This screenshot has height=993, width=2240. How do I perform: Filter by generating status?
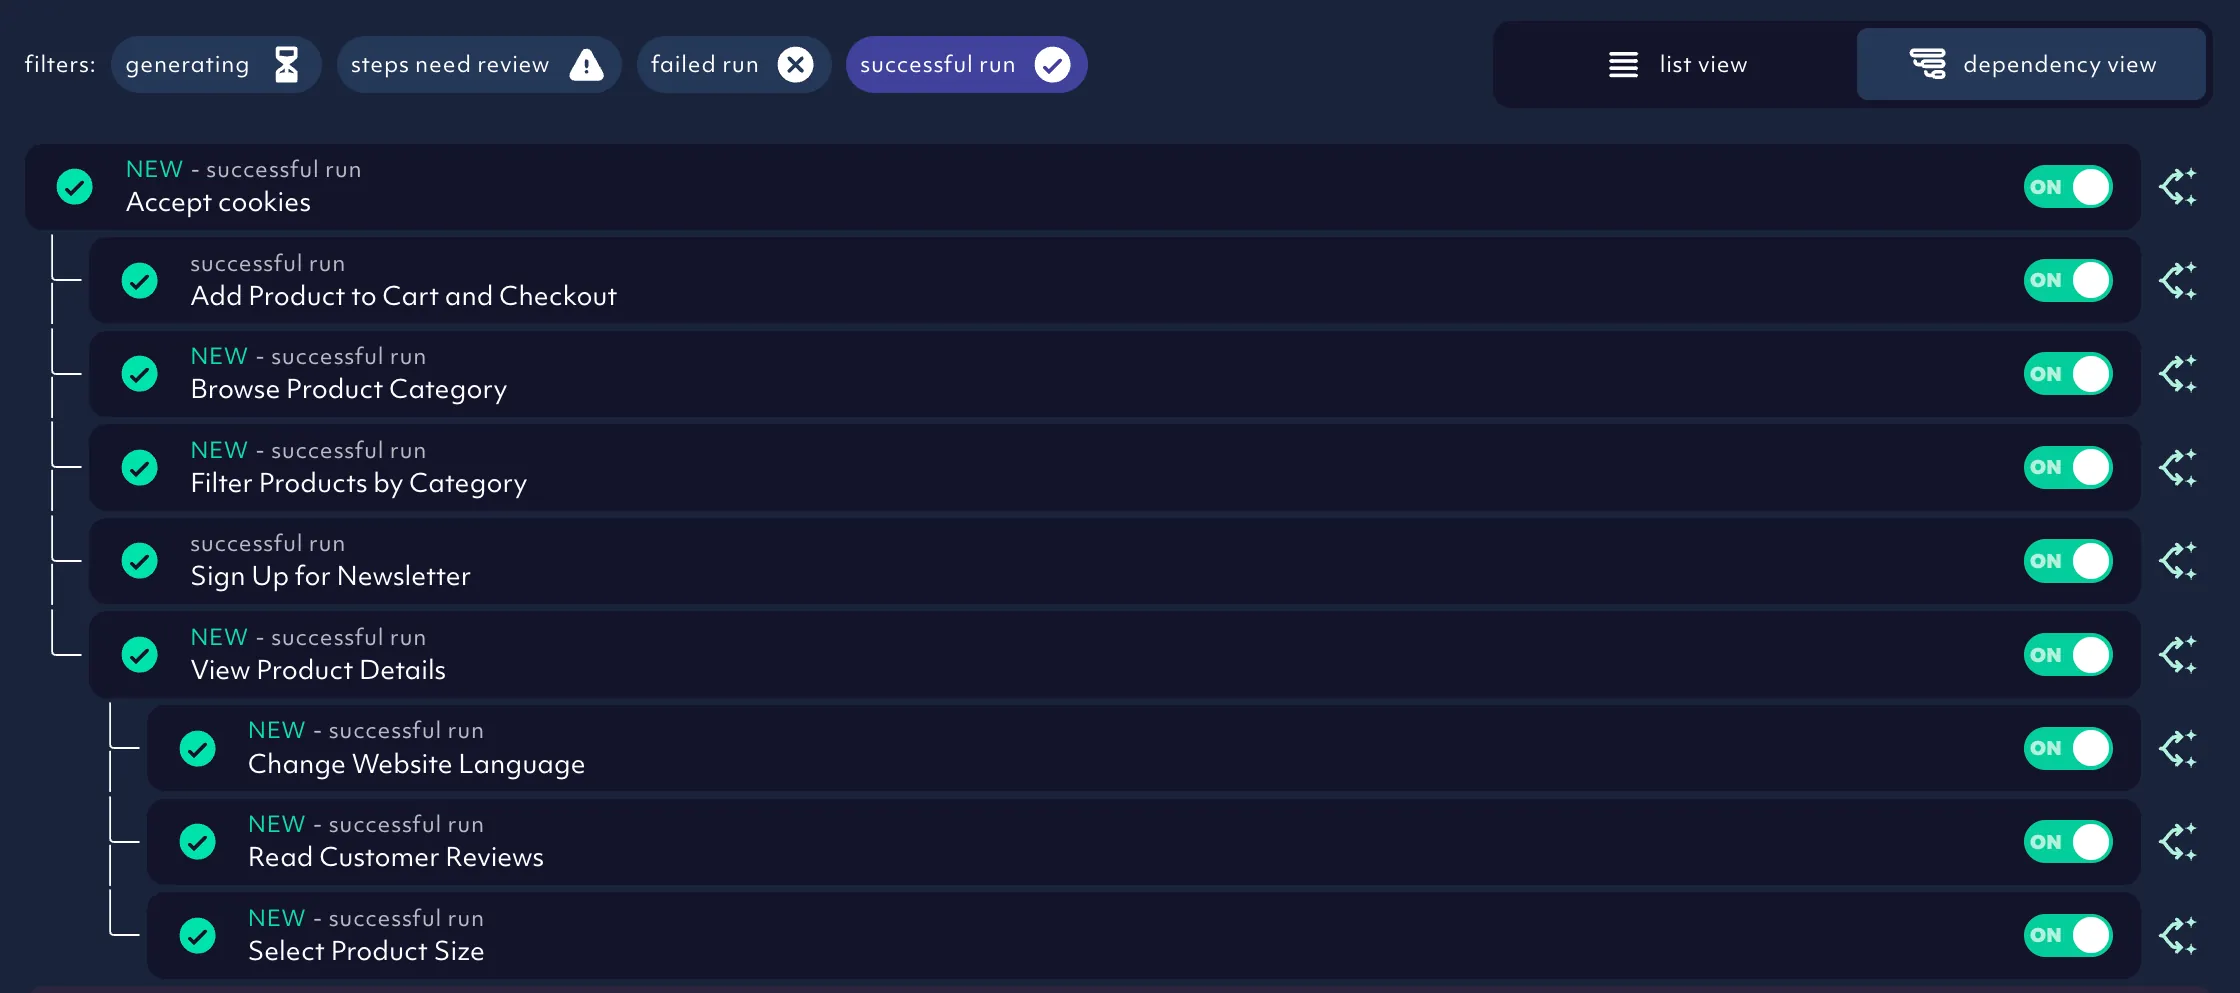[215, 65]
